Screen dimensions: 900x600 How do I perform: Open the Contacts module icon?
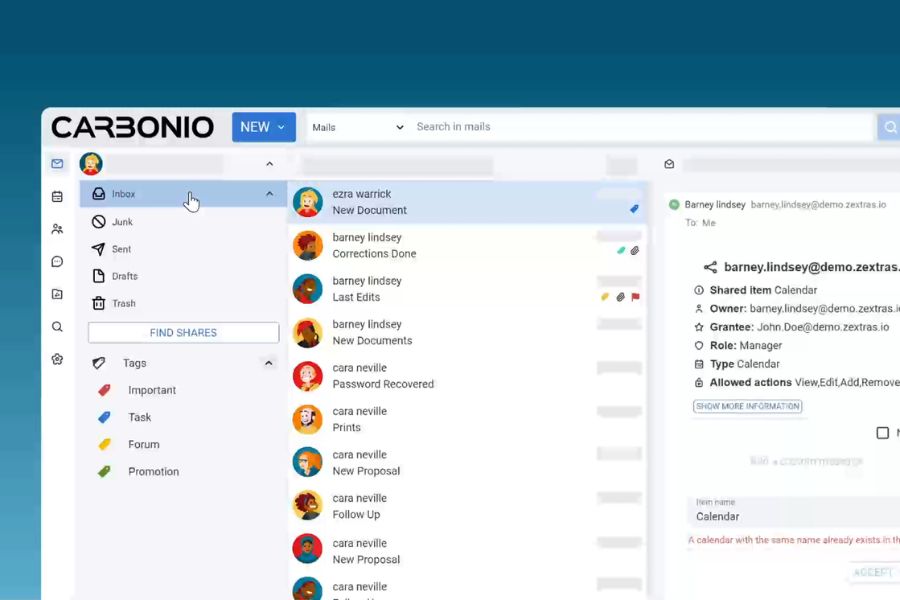(57, 229)
